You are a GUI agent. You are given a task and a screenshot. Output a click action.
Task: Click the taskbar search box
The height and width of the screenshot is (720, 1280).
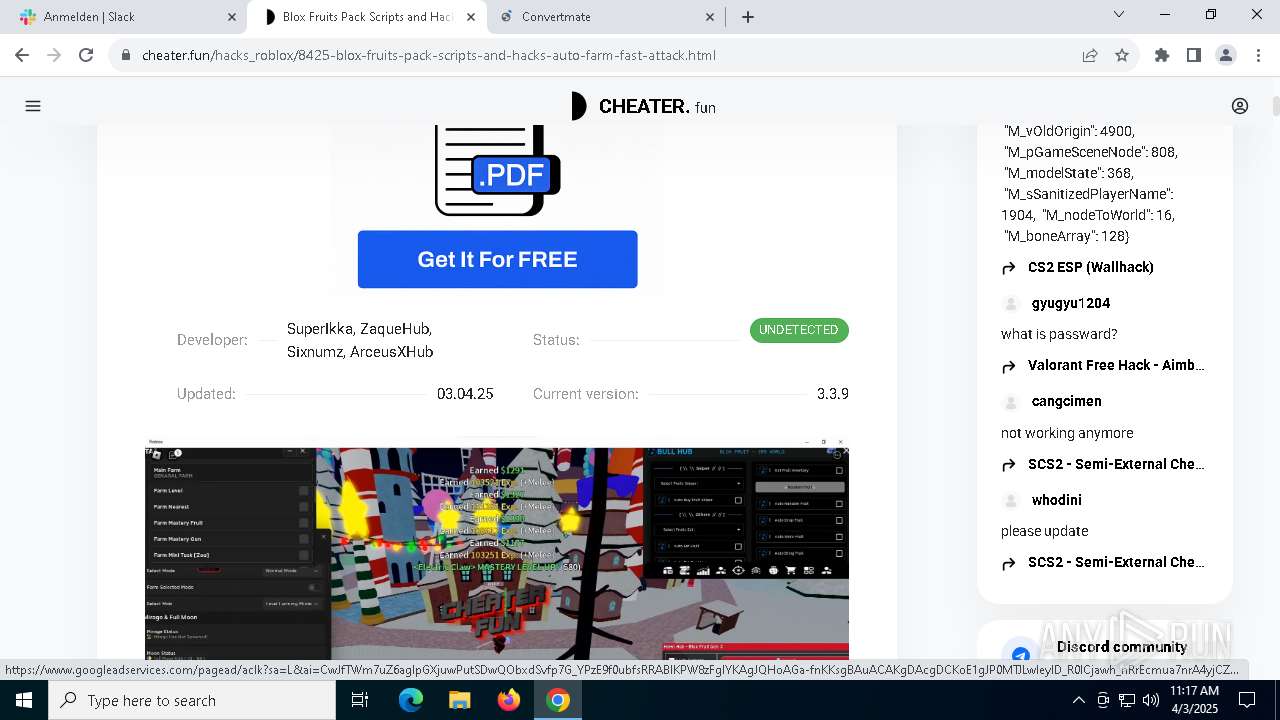[192, 700]
